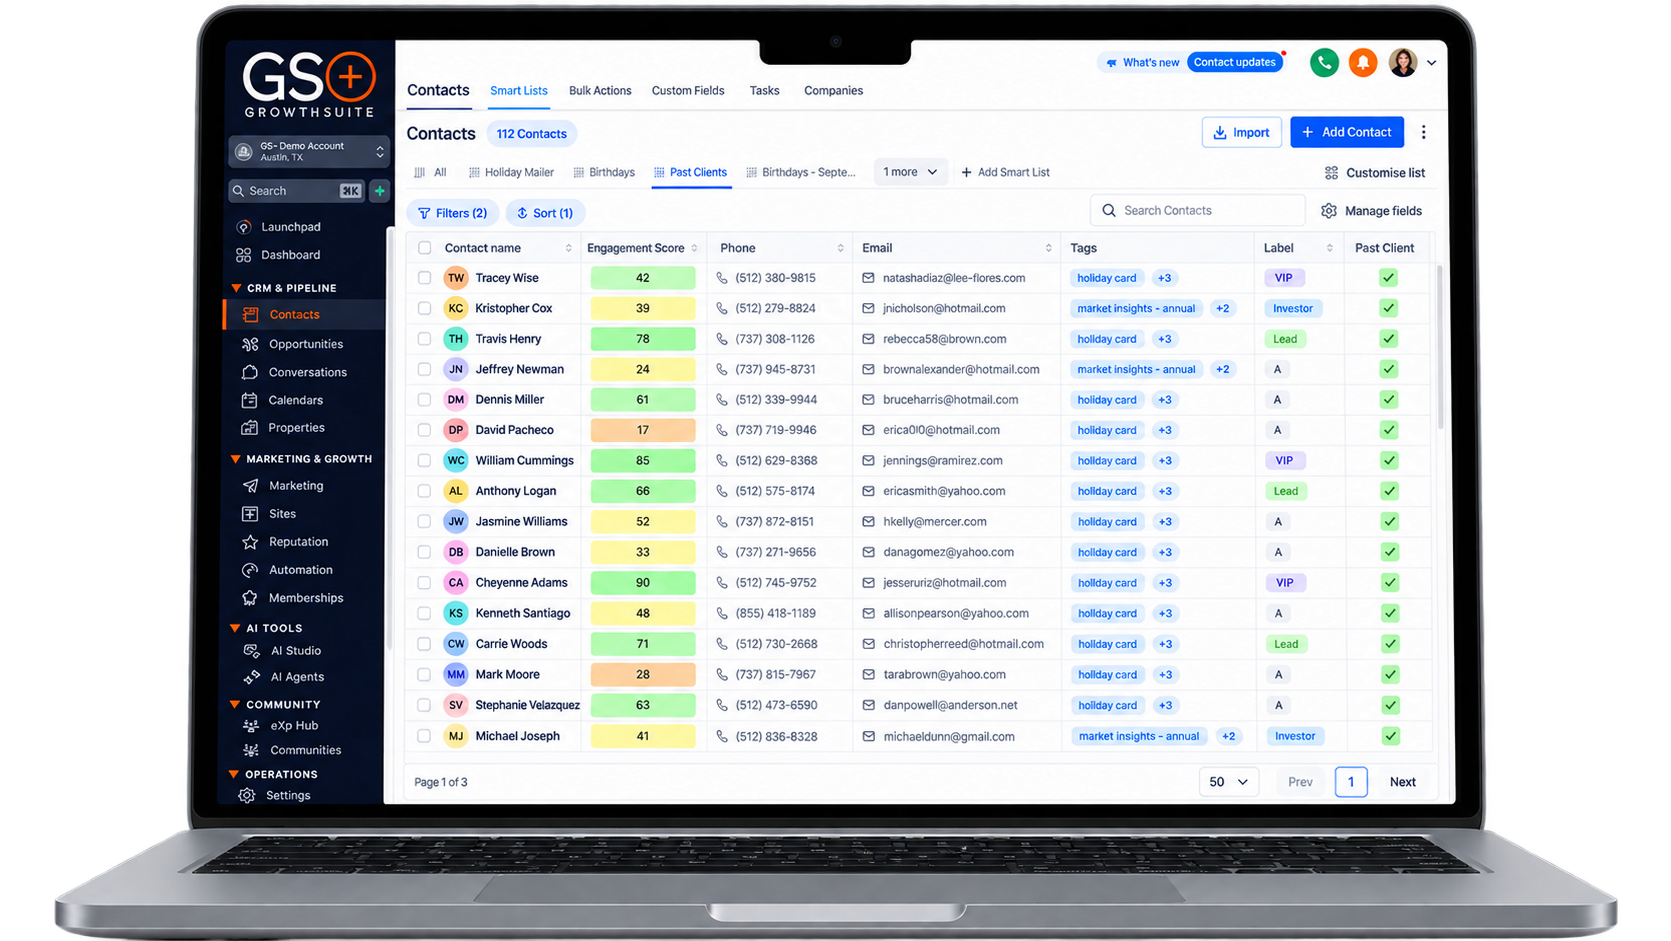Open Opportunities from the sidebar
The width and height of the screenshot is (1671, 941).
tap(305, 344)
